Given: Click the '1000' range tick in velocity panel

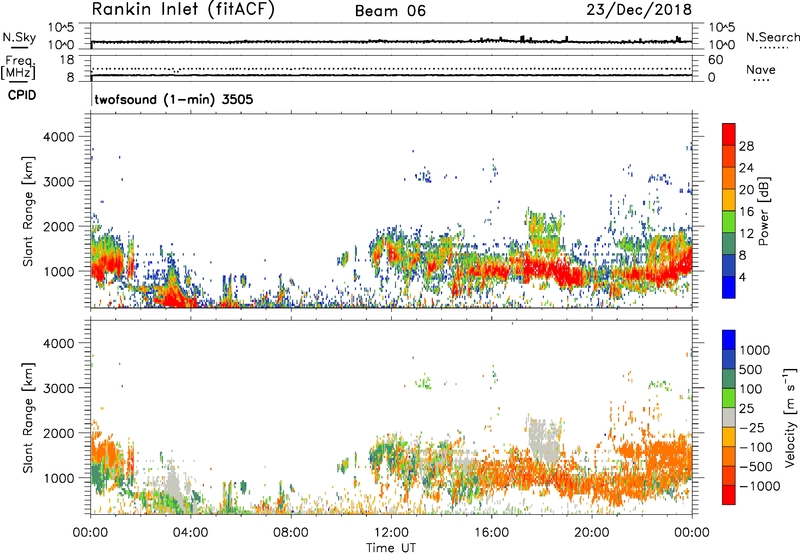Looking at the screenshot, I should 59,478.
